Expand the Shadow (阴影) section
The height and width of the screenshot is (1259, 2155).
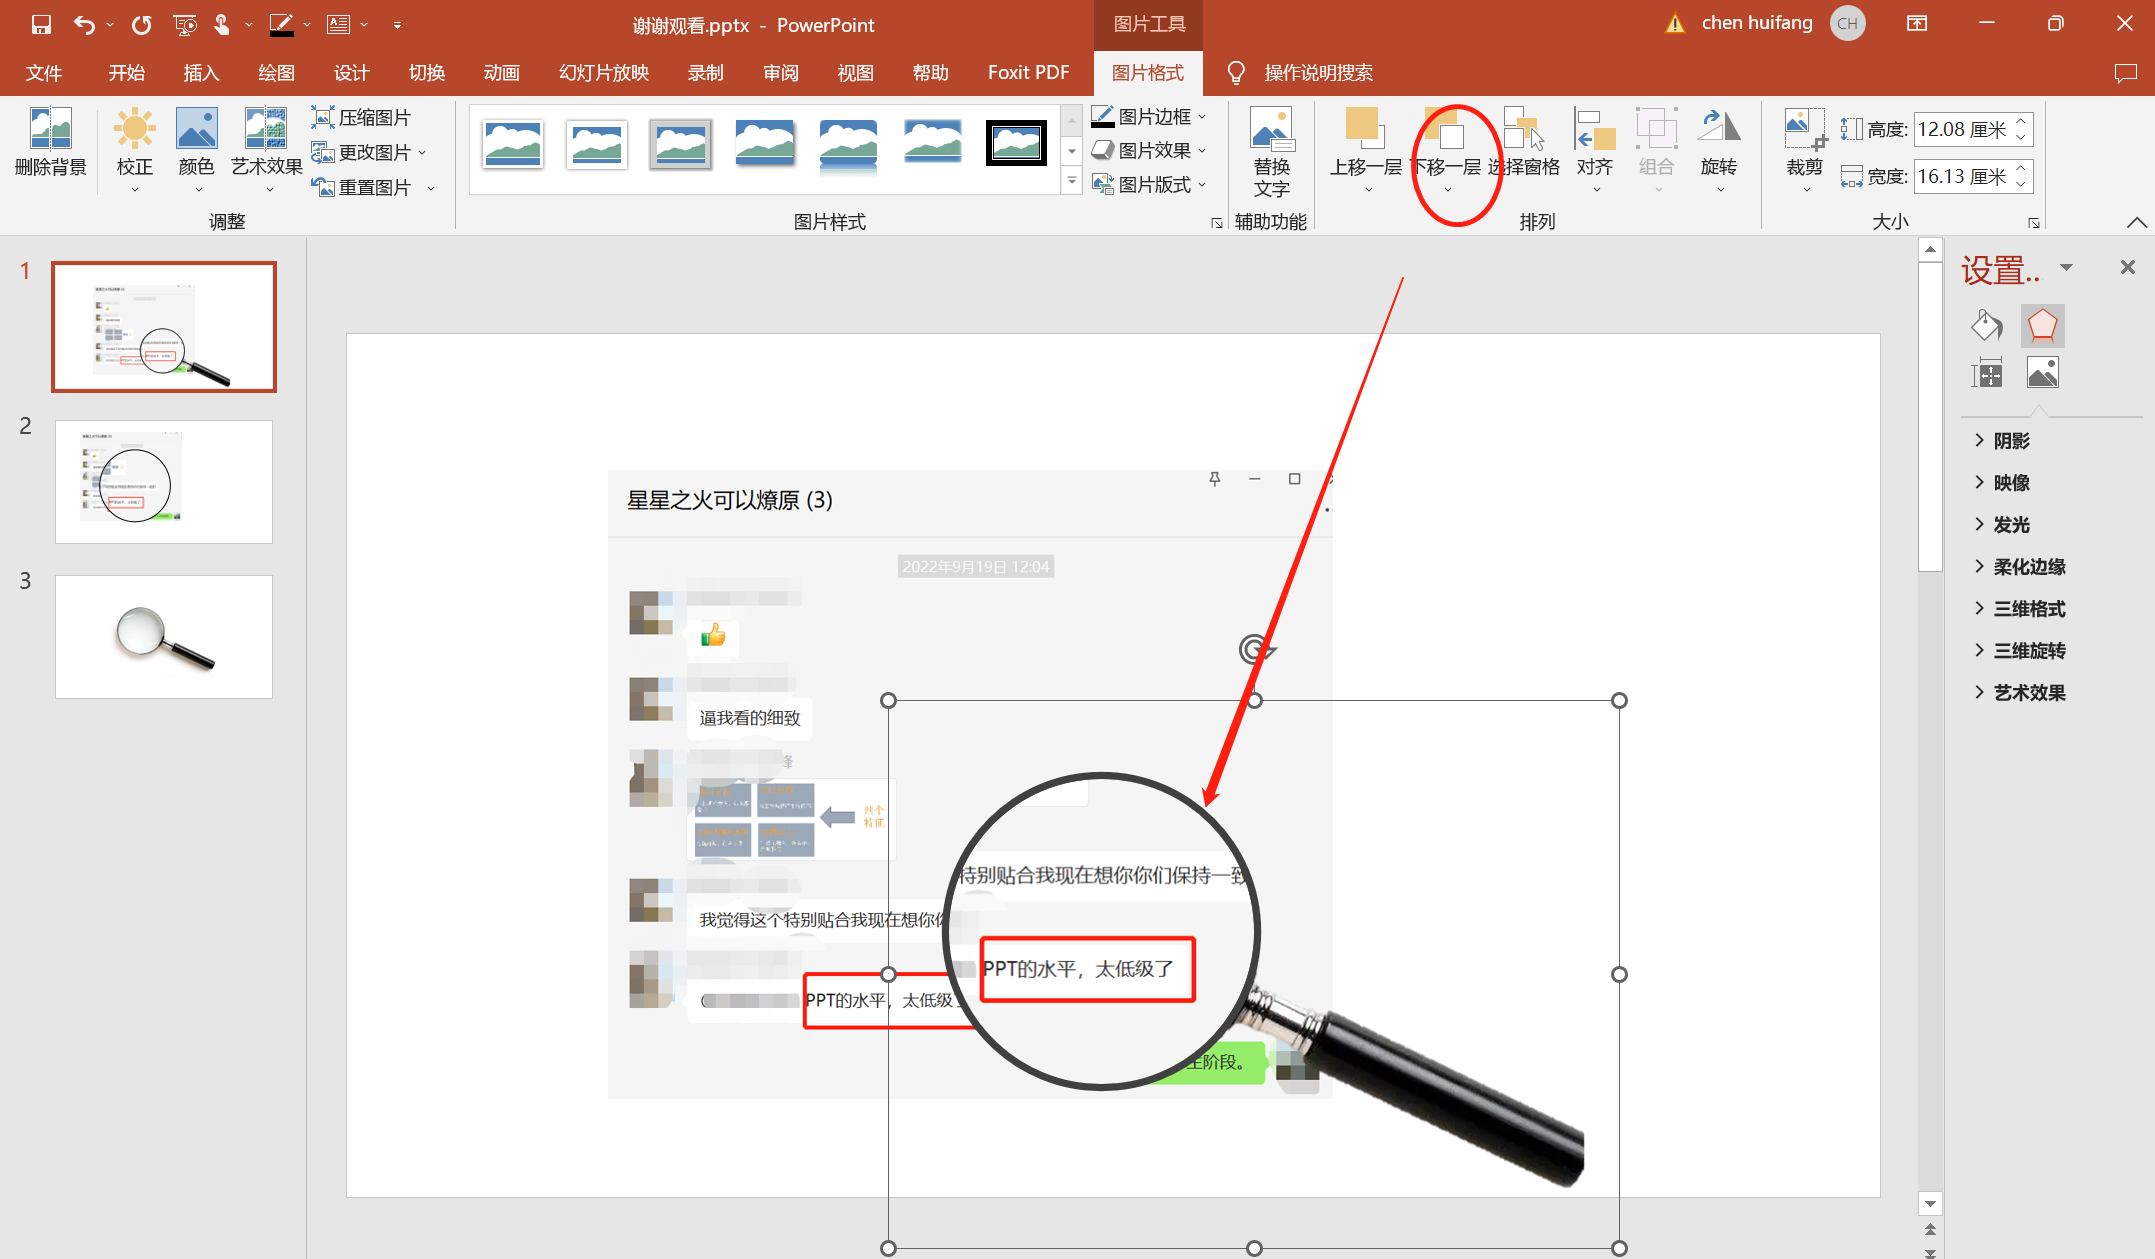coord(2010,441)
